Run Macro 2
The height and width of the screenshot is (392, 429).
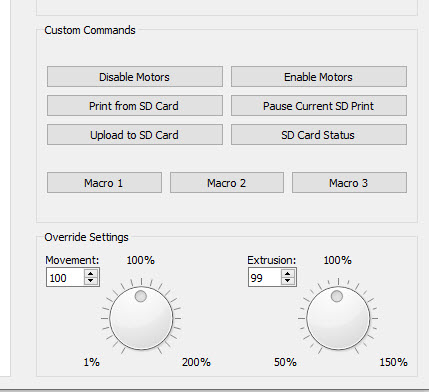pyautogui.click(x=227, y=183)
